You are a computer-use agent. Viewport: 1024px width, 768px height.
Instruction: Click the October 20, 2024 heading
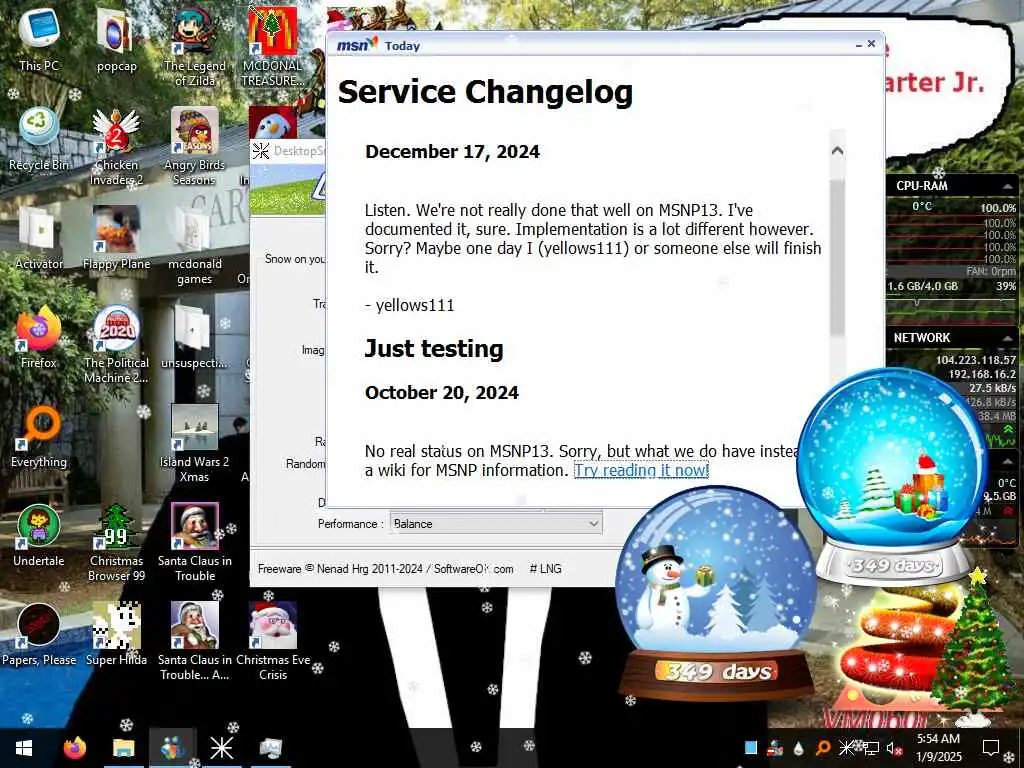pyautogui.click(x=442, y=392)
